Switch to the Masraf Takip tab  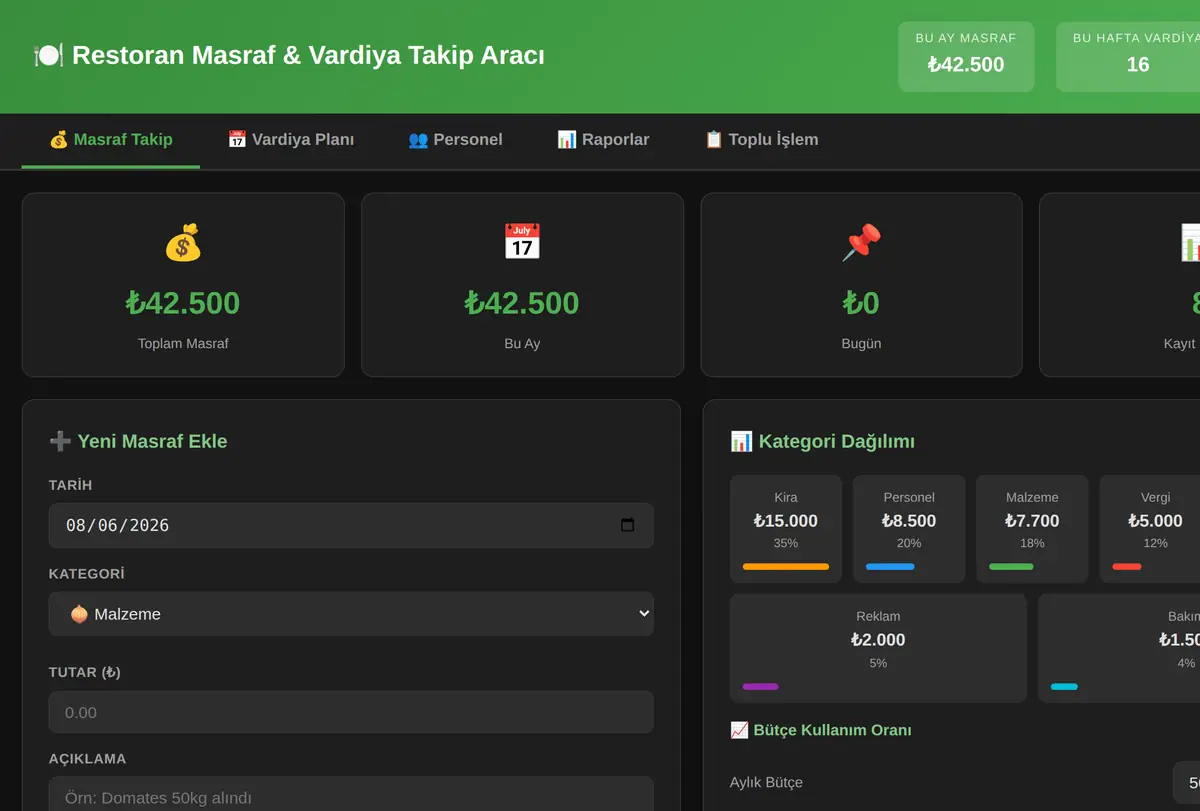111,140
